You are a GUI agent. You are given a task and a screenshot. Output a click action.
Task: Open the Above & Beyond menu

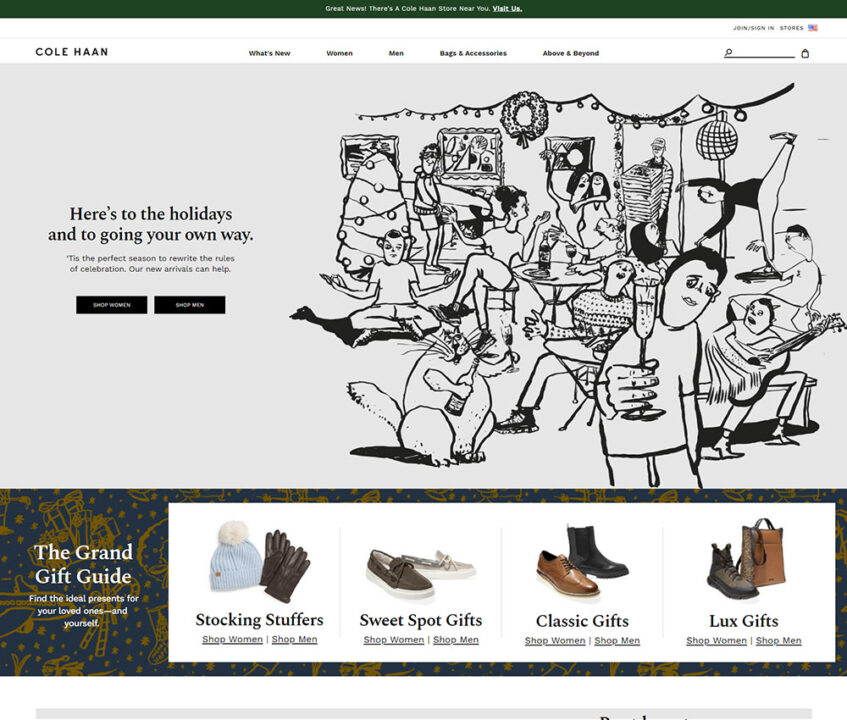tap(571, 52)
